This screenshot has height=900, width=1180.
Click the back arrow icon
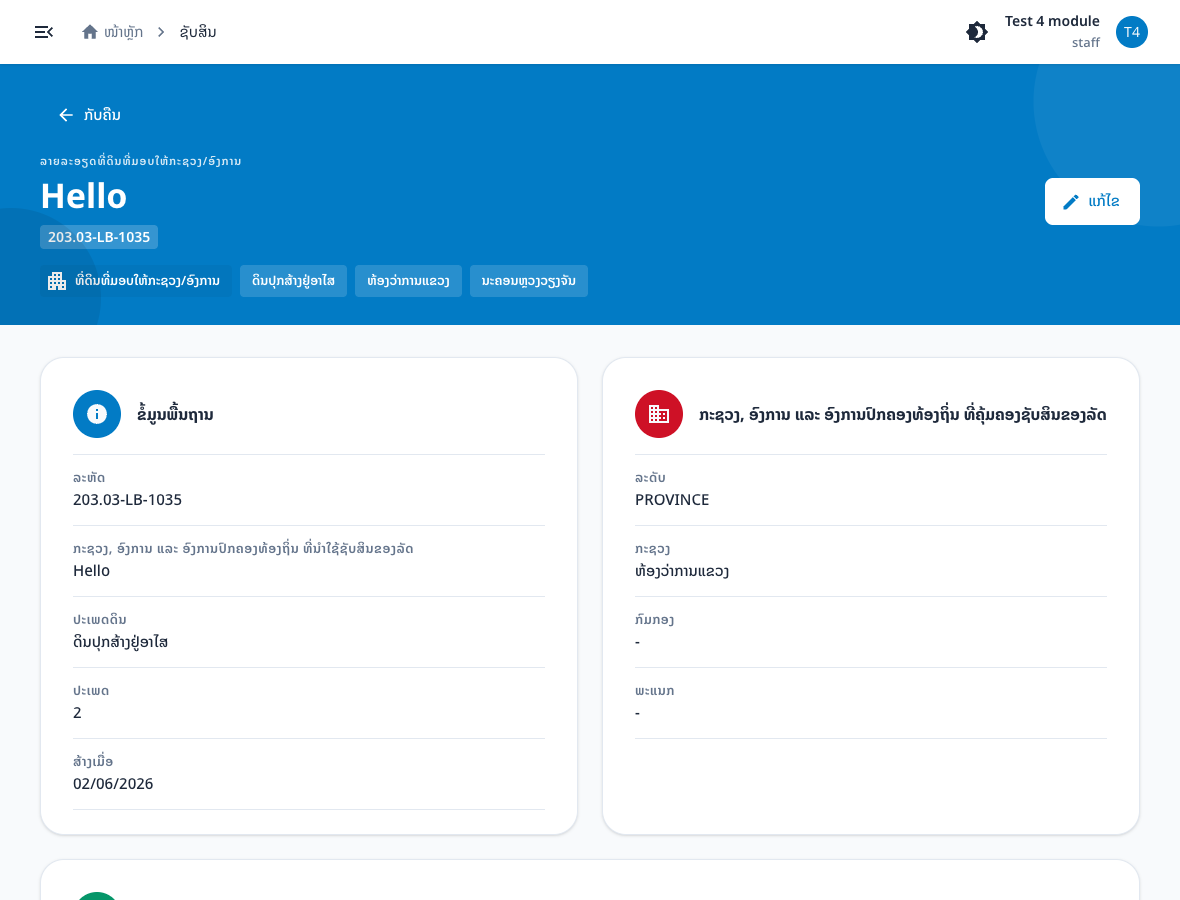coord(65,114)
